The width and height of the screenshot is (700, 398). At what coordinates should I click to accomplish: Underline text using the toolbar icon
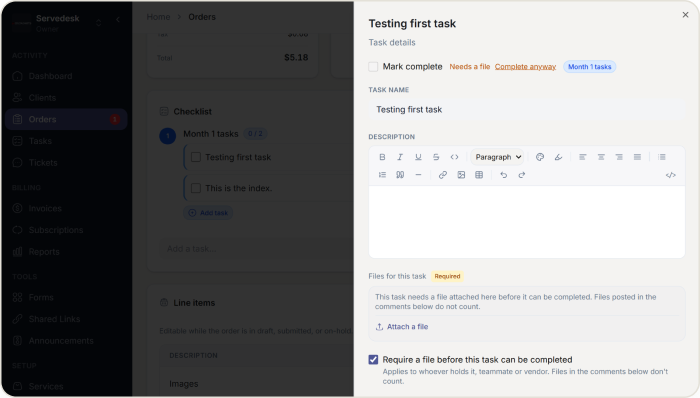418,157
